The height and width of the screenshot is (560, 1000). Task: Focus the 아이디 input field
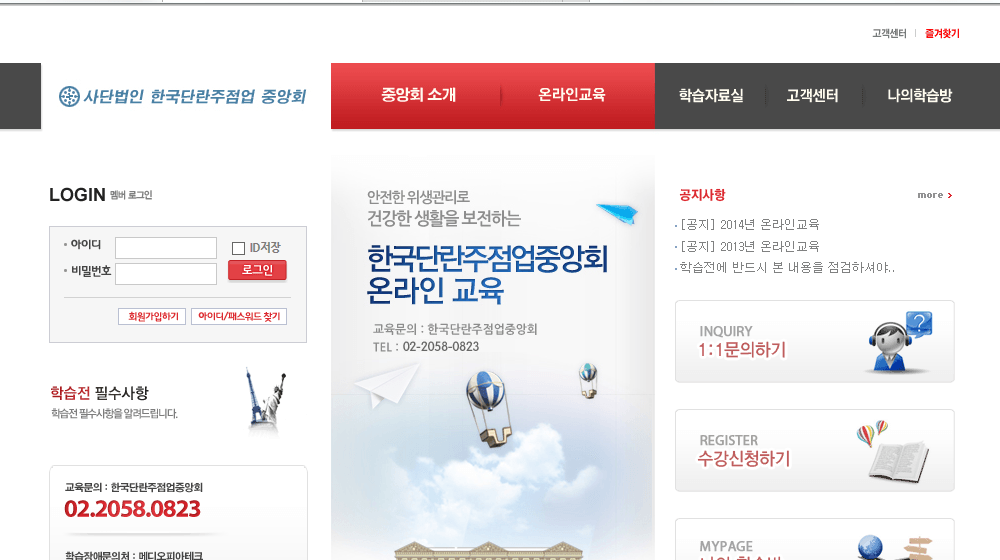[166, 247]
